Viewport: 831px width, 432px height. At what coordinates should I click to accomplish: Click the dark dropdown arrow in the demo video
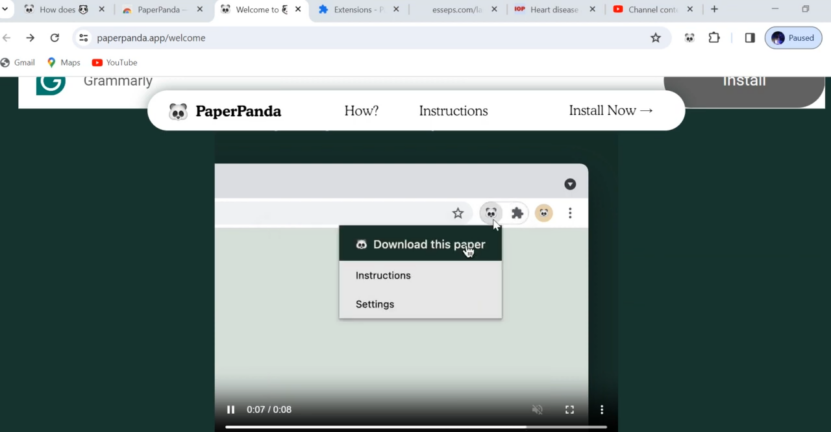click(x=570, y=184)
